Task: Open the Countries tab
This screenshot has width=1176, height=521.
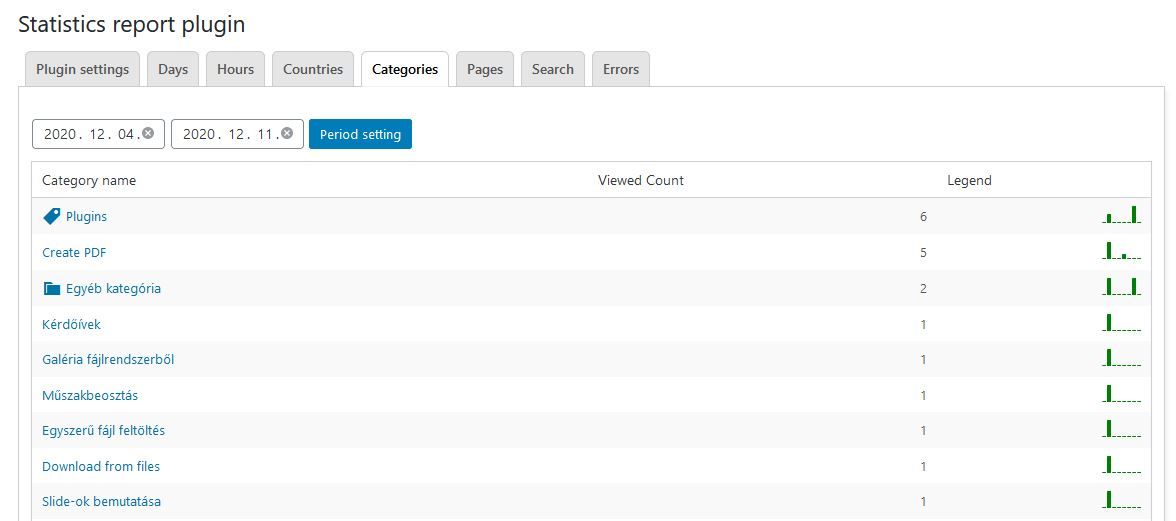Action: point(313,70)
